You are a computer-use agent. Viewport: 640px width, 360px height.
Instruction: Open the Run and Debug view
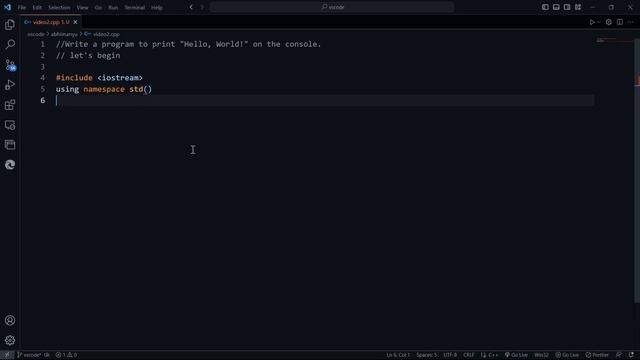click(10, 84)
